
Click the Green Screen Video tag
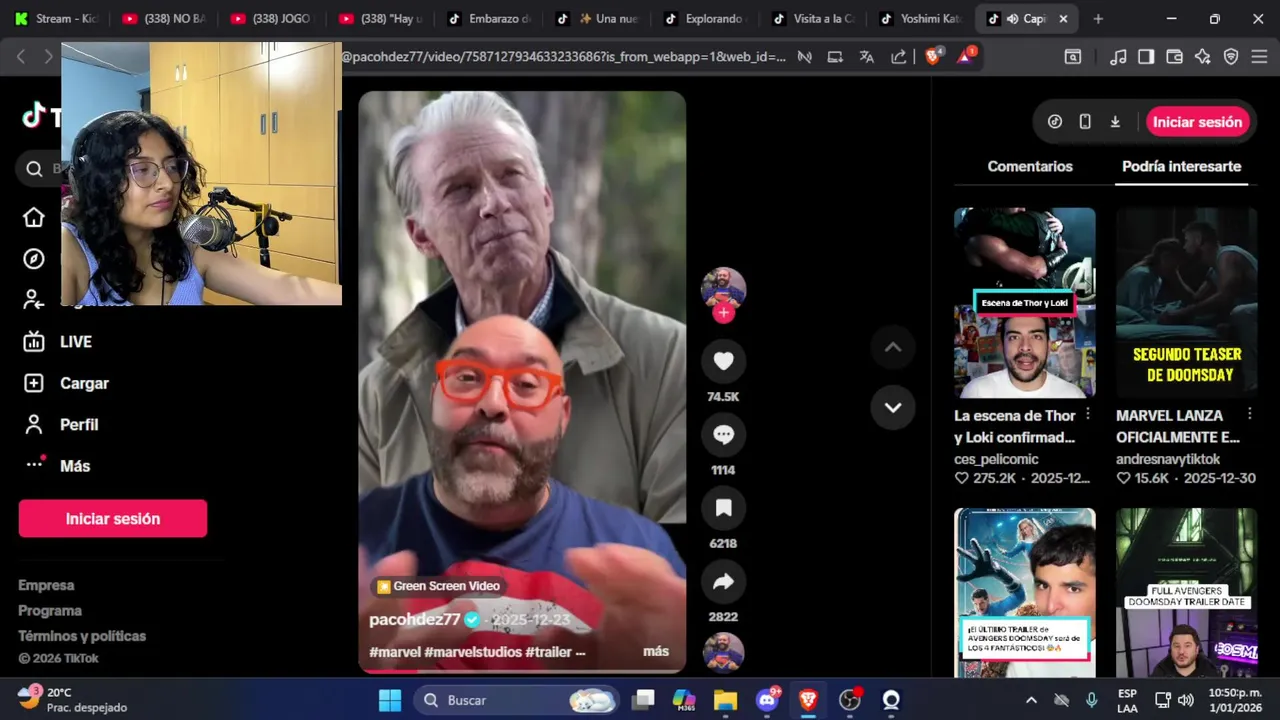438,586
